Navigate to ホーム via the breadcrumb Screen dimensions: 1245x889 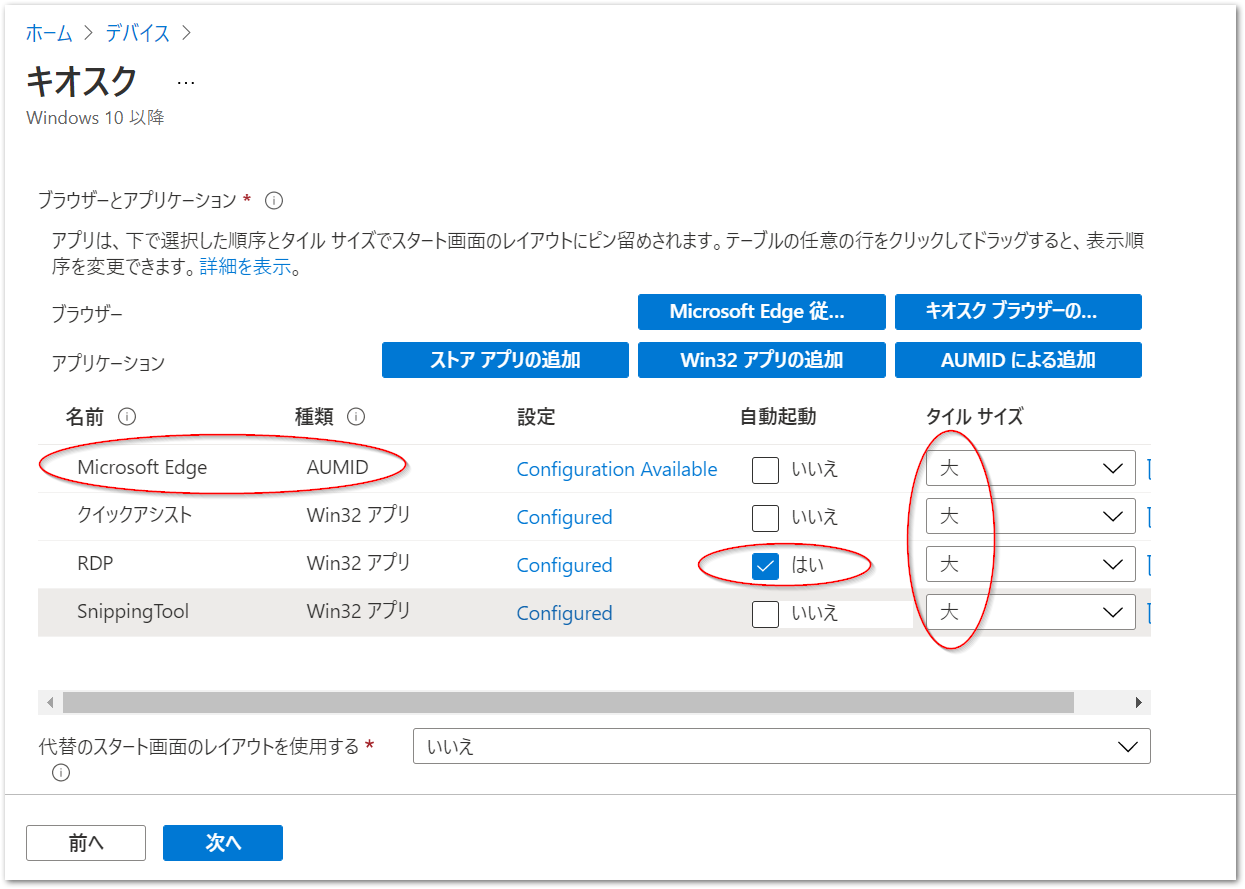click(x=49, y=33)
